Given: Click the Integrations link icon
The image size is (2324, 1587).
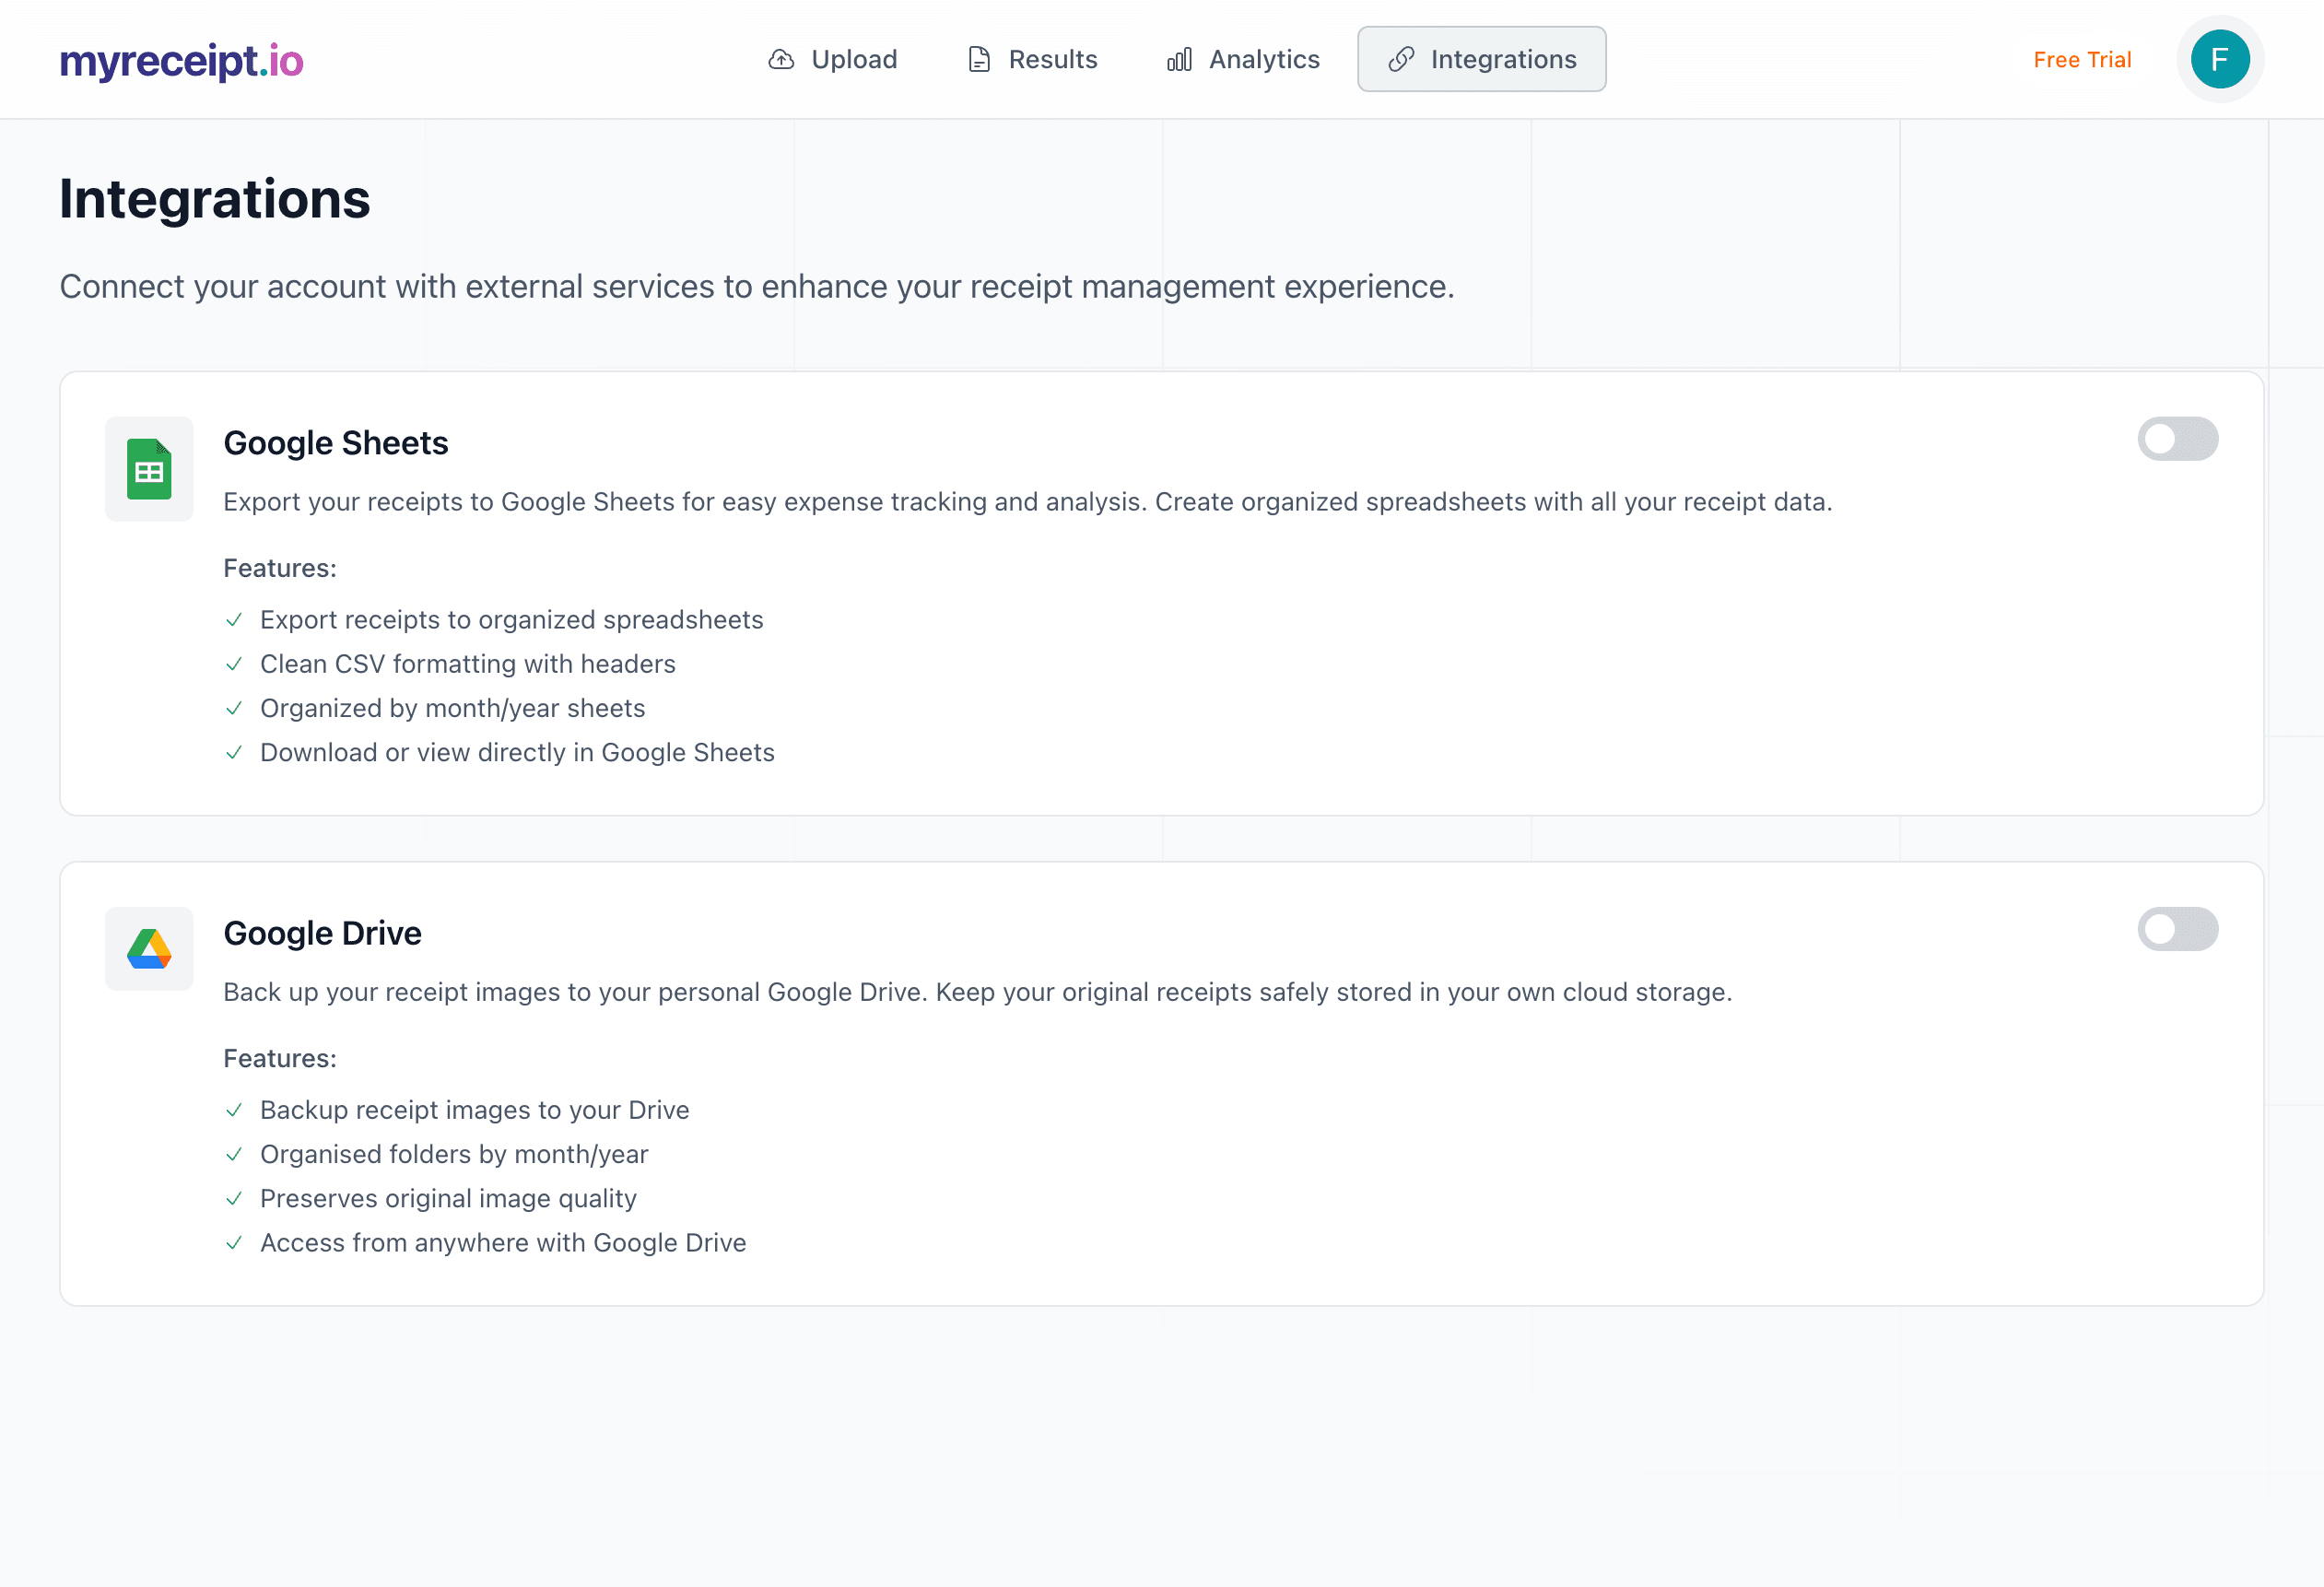Looking at the screenshot, I should (1401, 59).
